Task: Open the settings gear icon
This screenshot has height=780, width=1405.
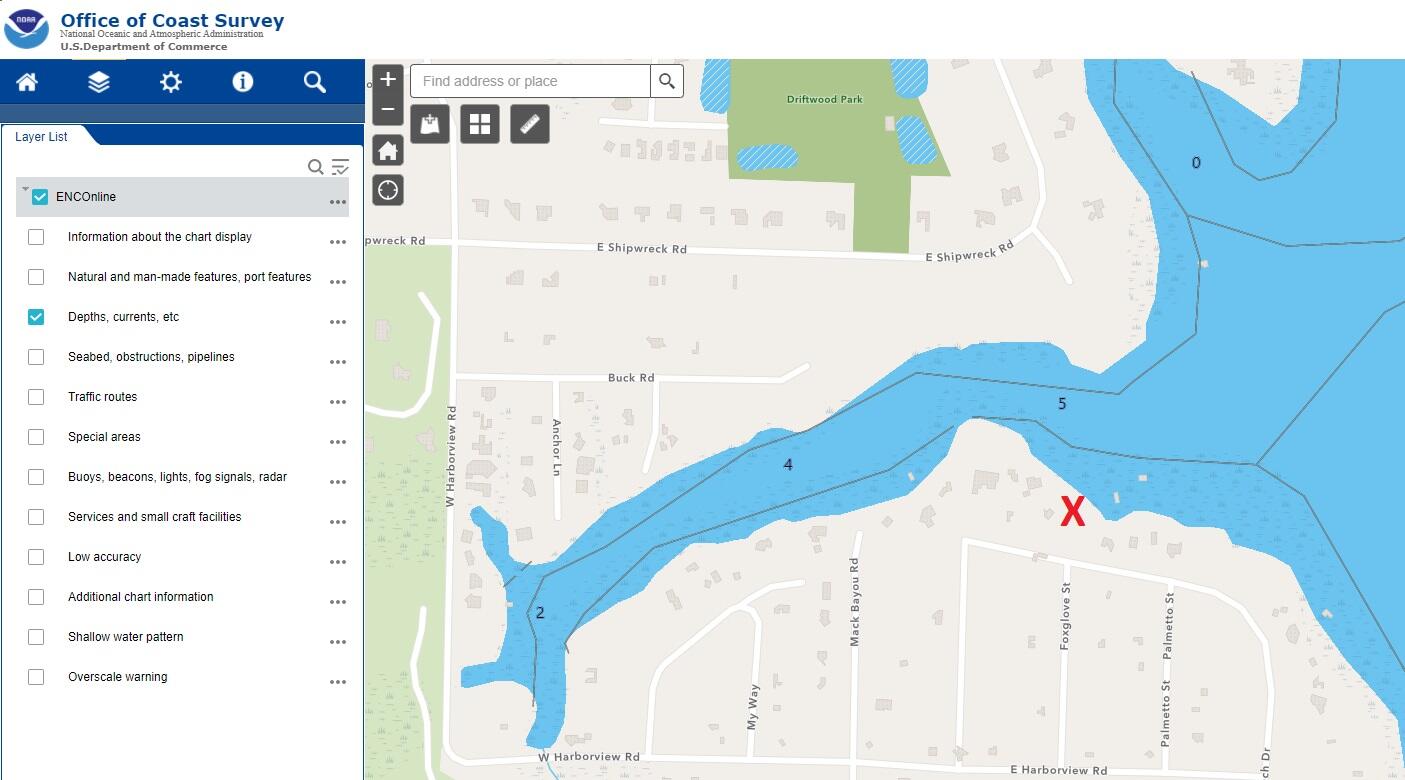Action: [x=171, y=82]
